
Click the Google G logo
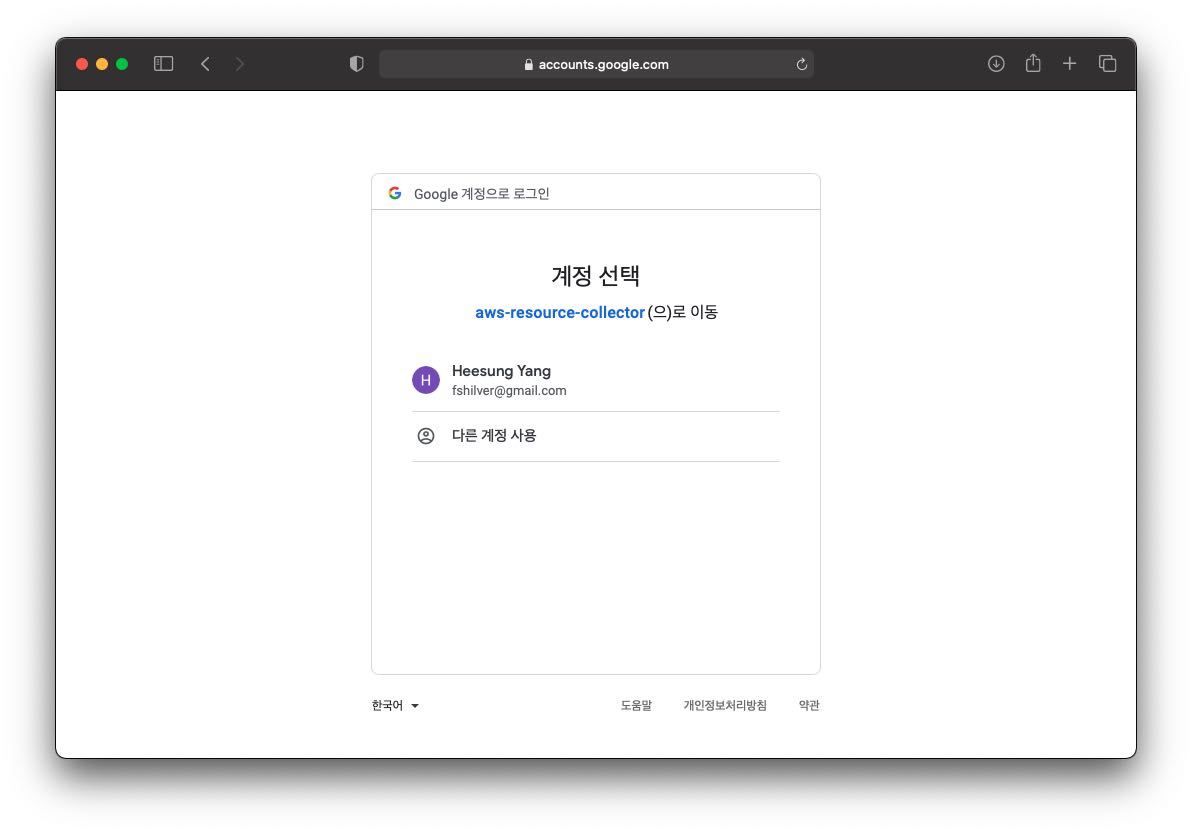point(395,193)
